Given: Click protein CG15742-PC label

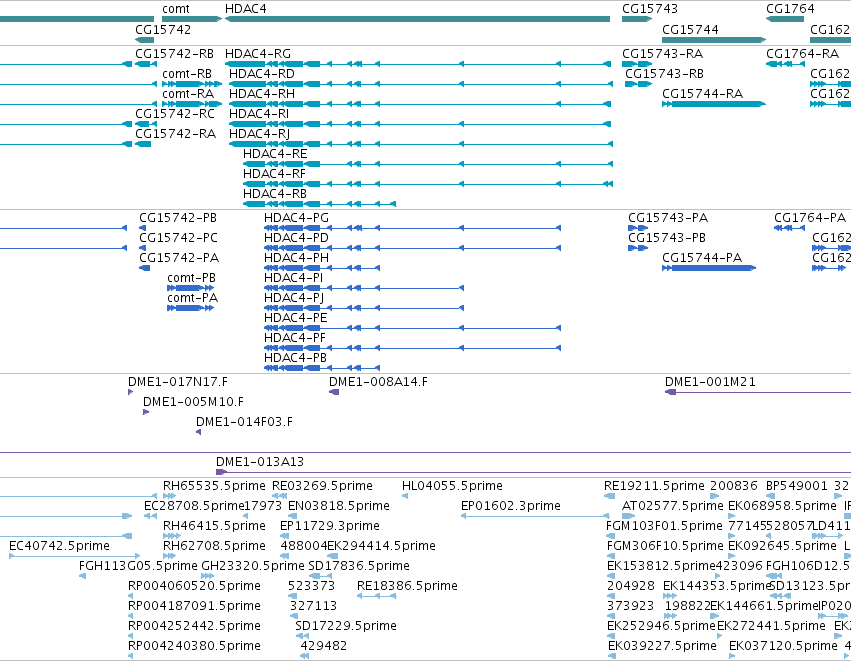Looking at the screenshot, I should [179, 238].
